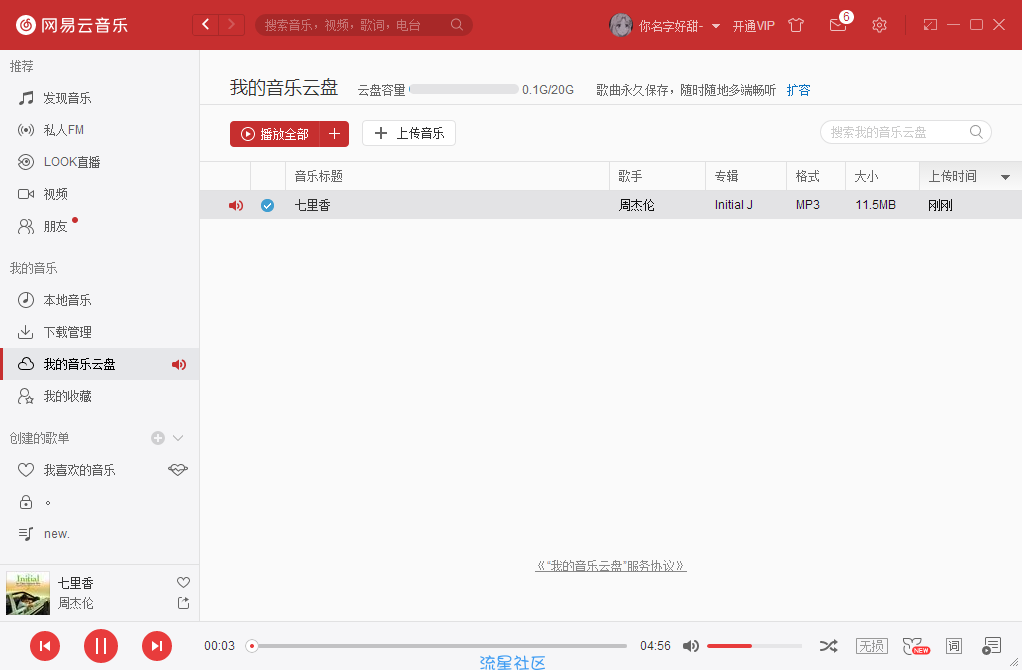Click 开通VIP link

tap(753, 25)
